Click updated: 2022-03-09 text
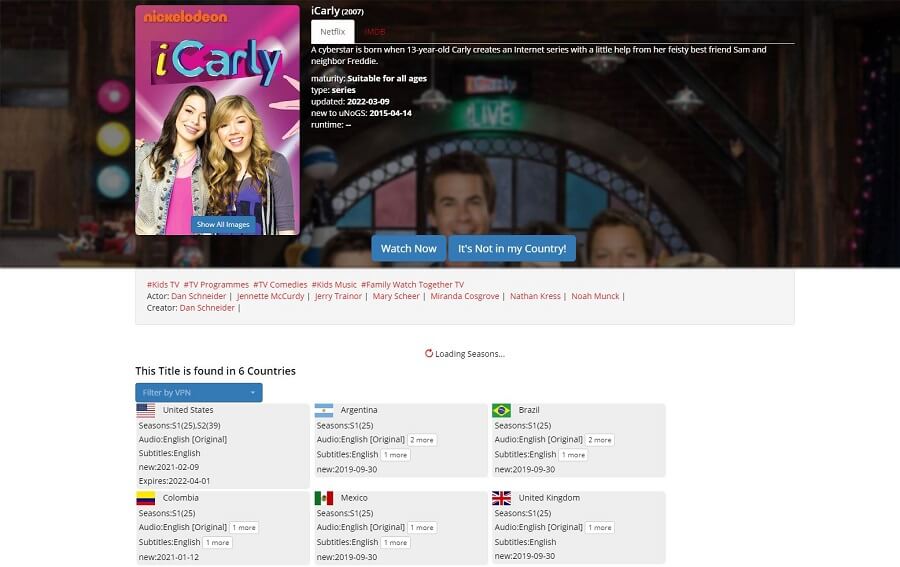Viewport: 900px width, 567px height. [x=350, y=102]
